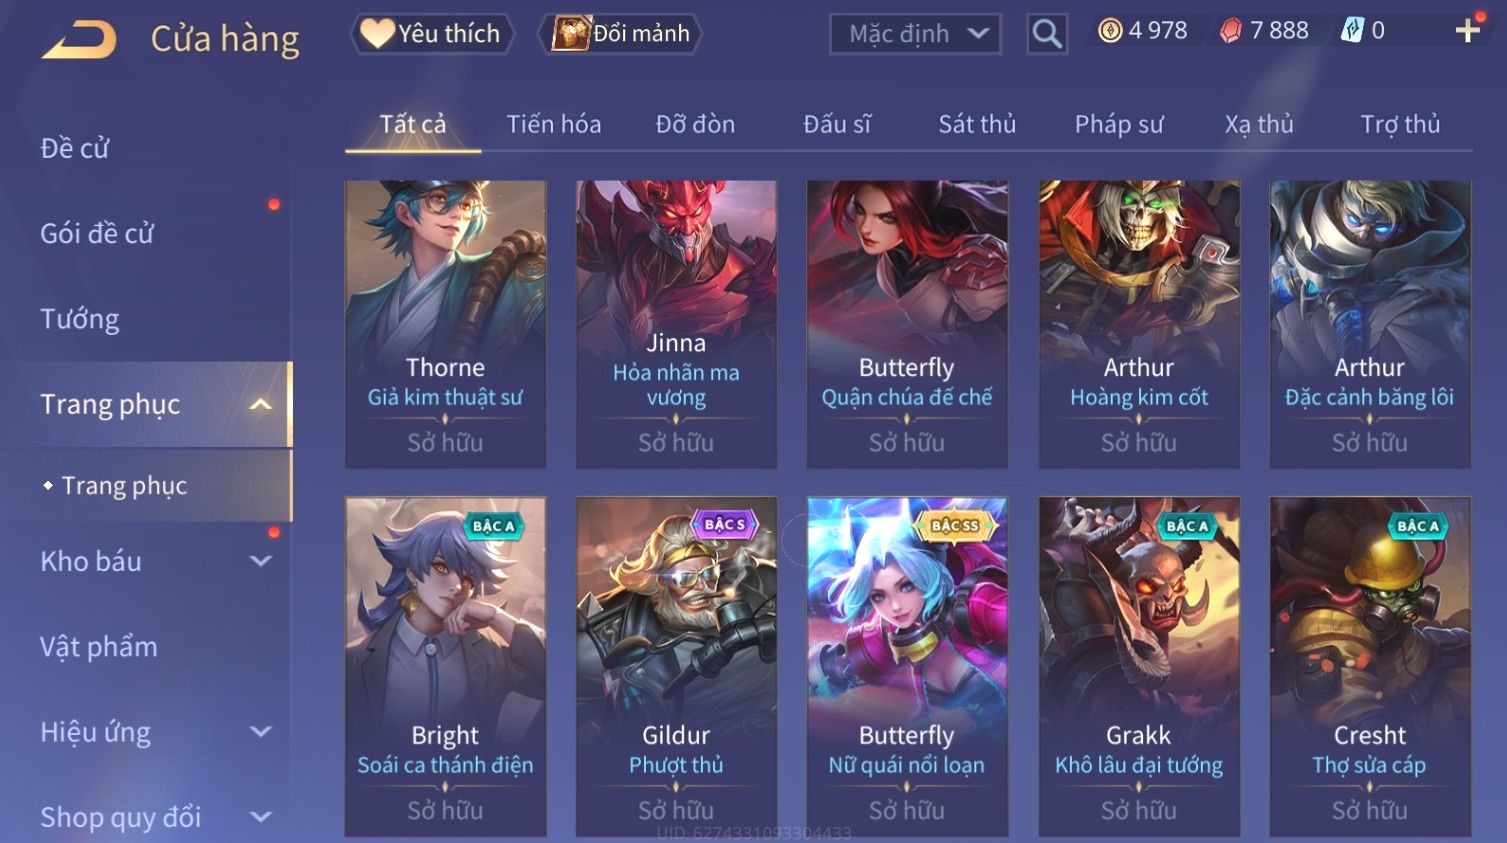
Task: Expand the Hiệu ứng sidebar section
Action: [x=261, y=732]
